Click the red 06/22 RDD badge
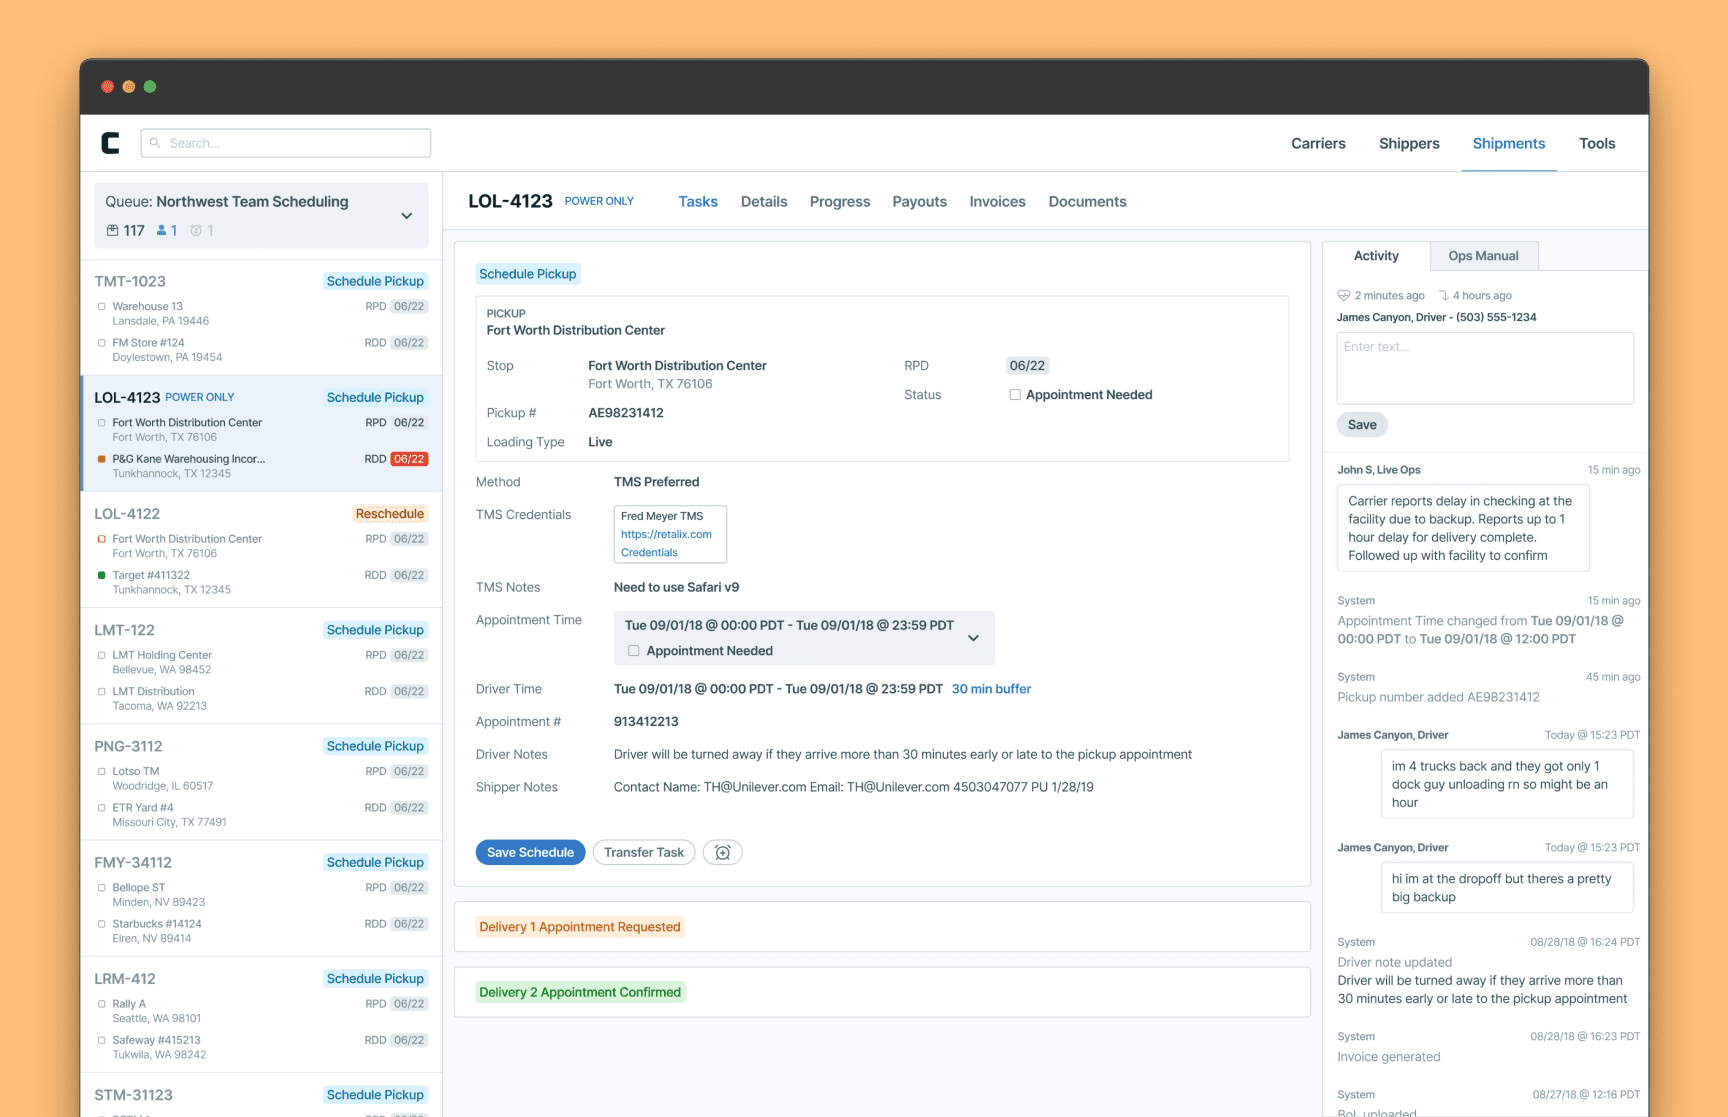The height and width of the screenshot is (1117, 1728). click(x=409, y=459)
